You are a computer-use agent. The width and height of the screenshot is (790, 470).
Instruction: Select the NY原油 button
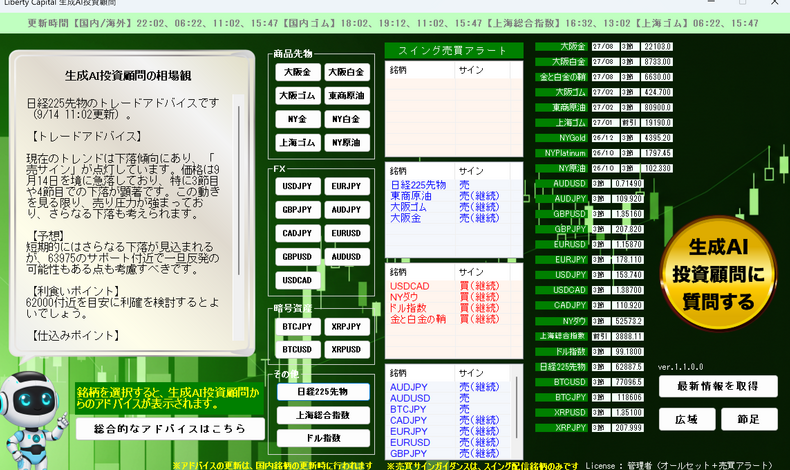[x=347, y=143]
